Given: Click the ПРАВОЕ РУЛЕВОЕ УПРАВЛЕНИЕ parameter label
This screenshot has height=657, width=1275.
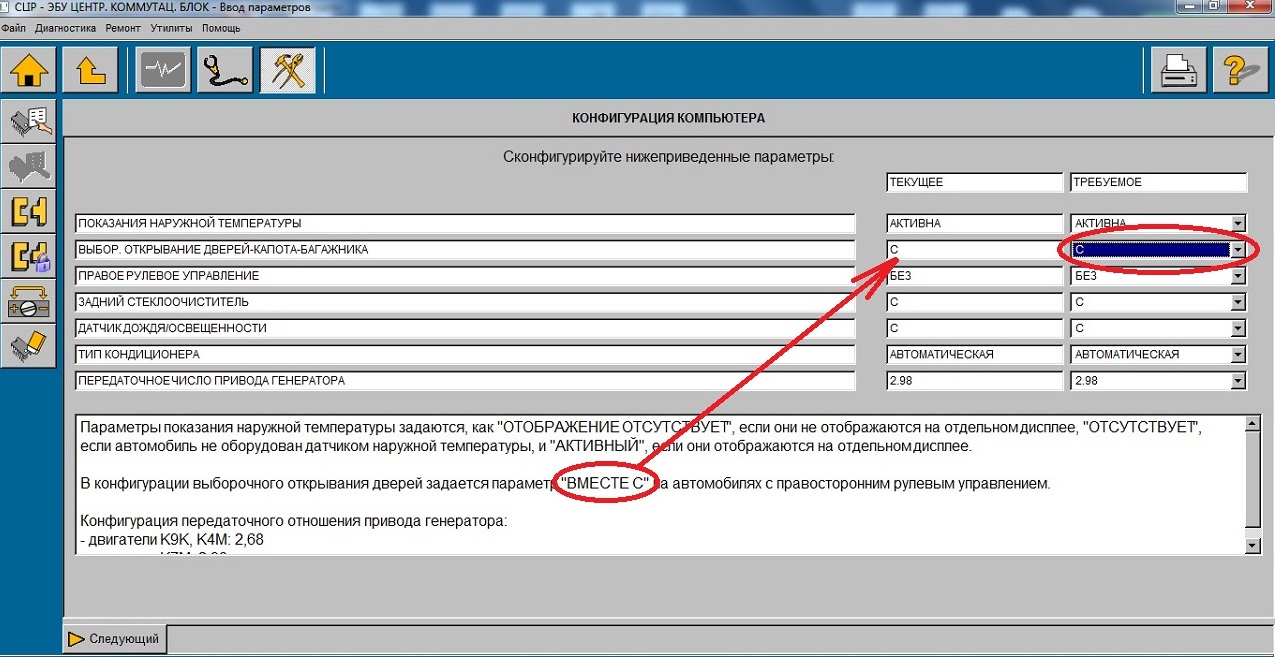Looking at the screenshot, I should [465, 276].
